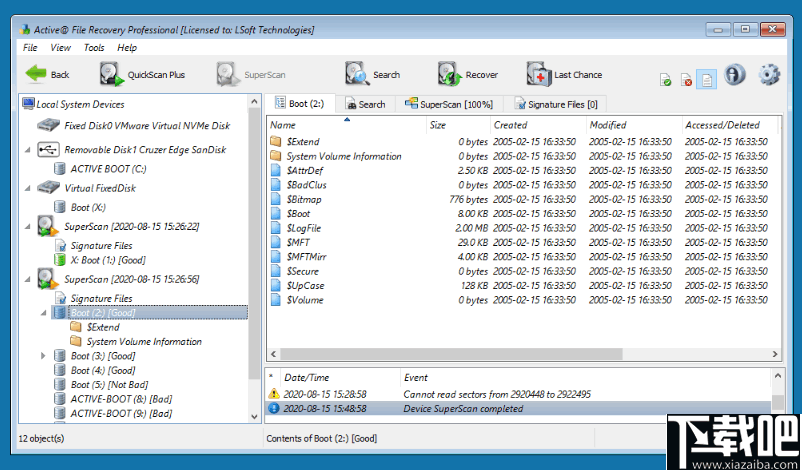This screenshot has height=470, width=802.
Task: Select the 'Device SuperScan completed' log entry
Action: click(x=518, y=408)
